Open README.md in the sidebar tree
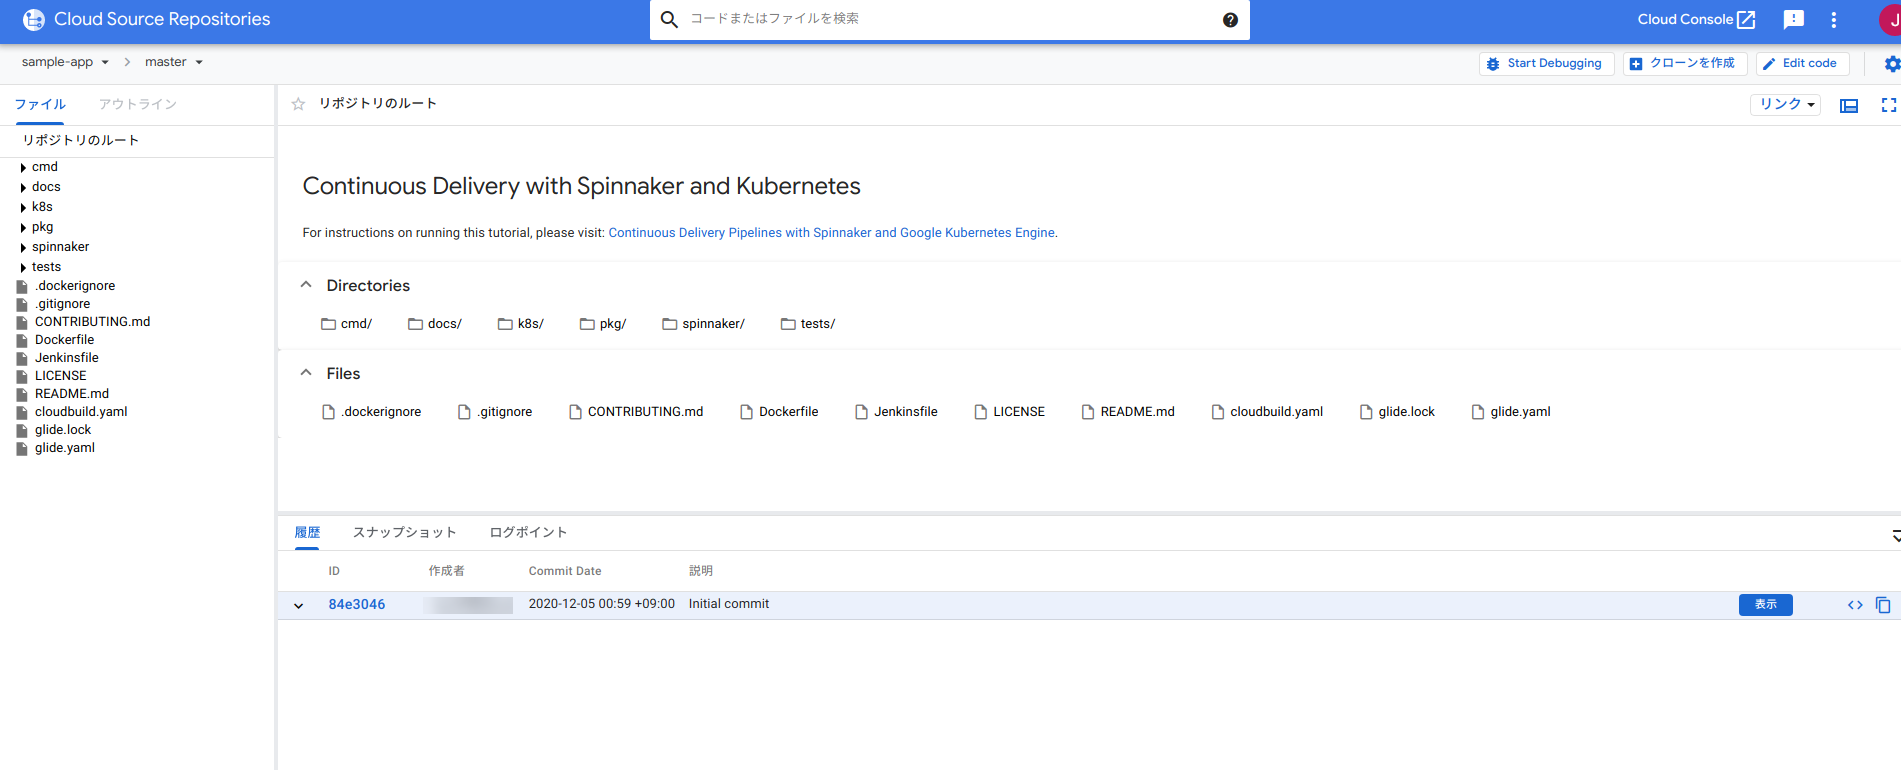This screenshot has height=770, width=1901. tap(72, 394)
